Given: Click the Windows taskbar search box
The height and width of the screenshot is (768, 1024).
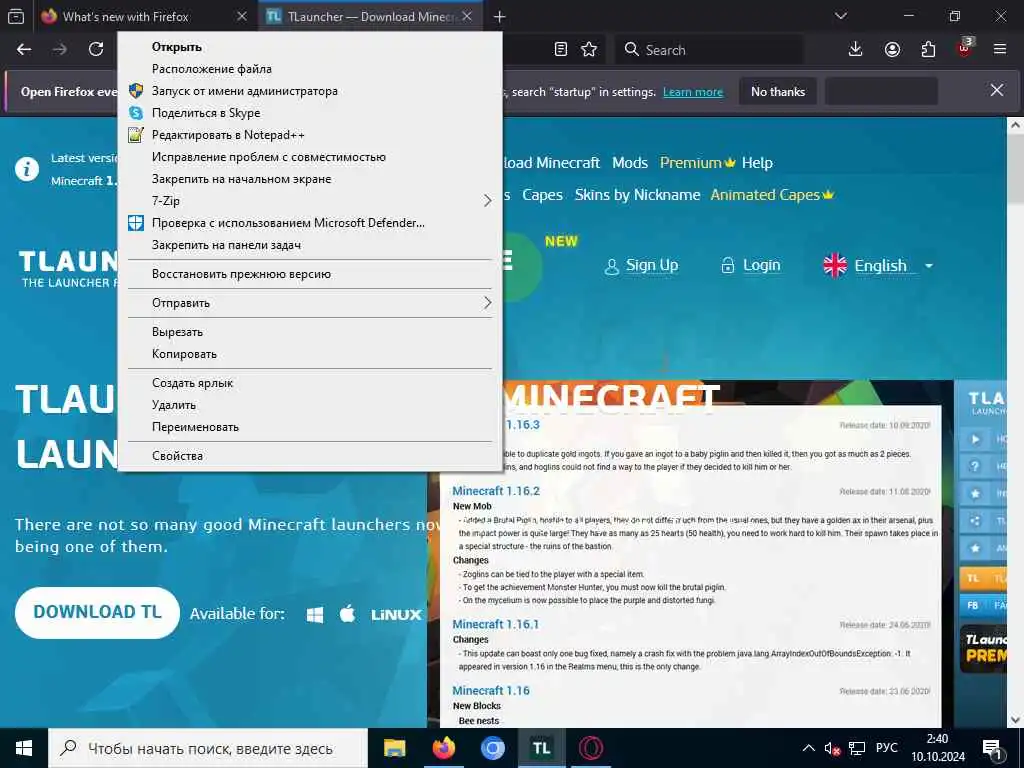Looking at the screenshot, I should click(208, 748).
